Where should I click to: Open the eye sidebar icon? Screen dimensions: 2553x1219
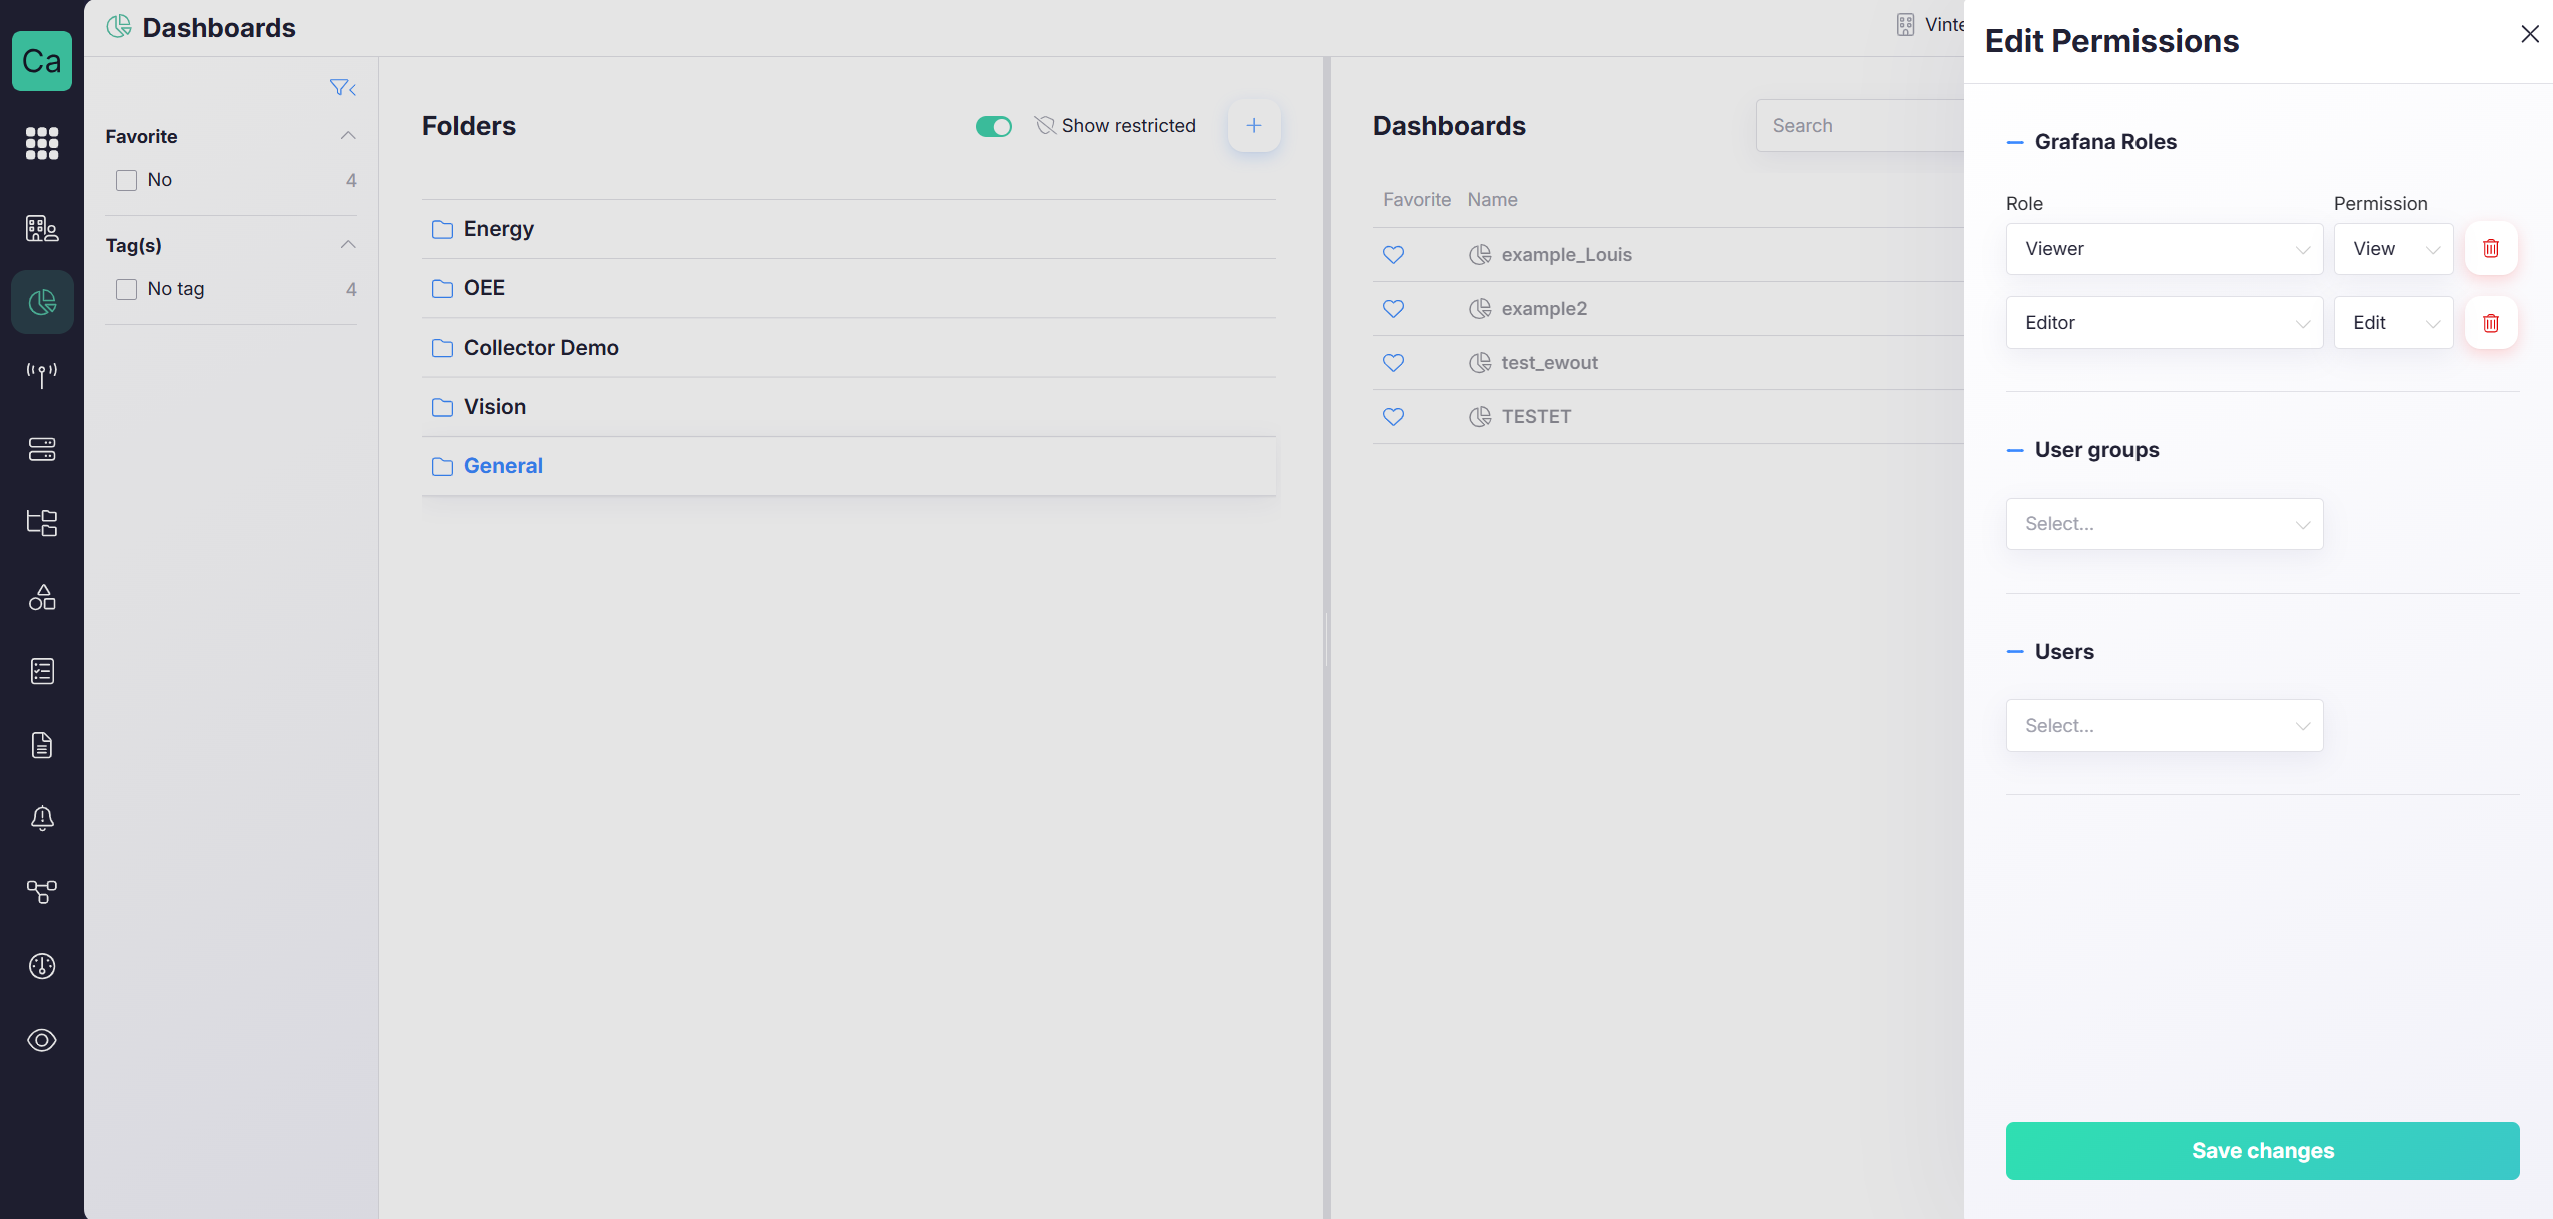click(x=42, y=1040)
